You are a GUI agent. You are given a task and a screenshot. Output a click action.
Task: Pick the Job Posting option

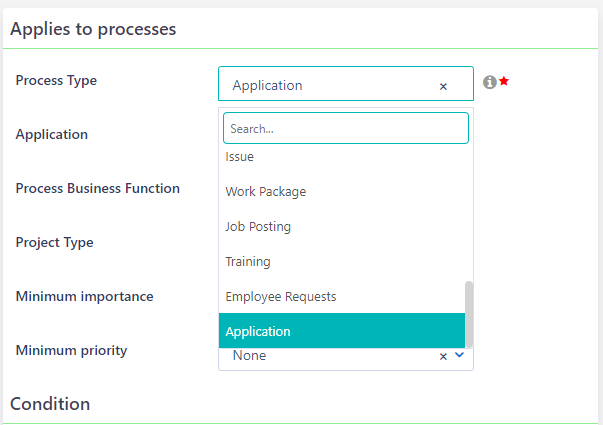pos(258,227)
